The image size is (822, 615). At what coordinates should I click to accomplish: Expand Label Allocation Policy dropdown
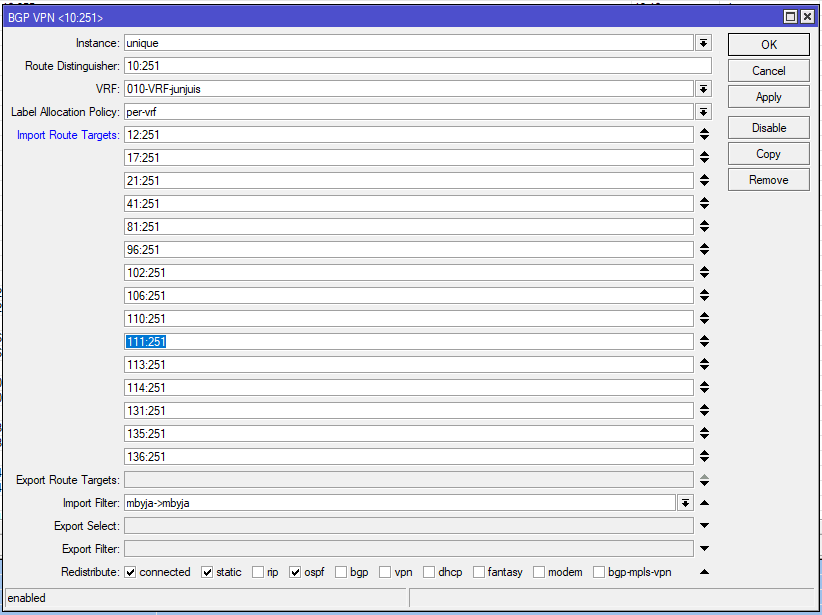point(703,112)
